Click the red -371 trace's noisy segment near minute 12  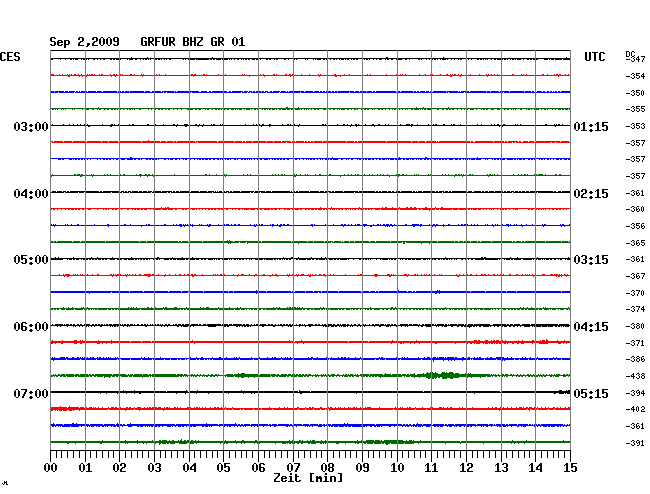(487, 342)
